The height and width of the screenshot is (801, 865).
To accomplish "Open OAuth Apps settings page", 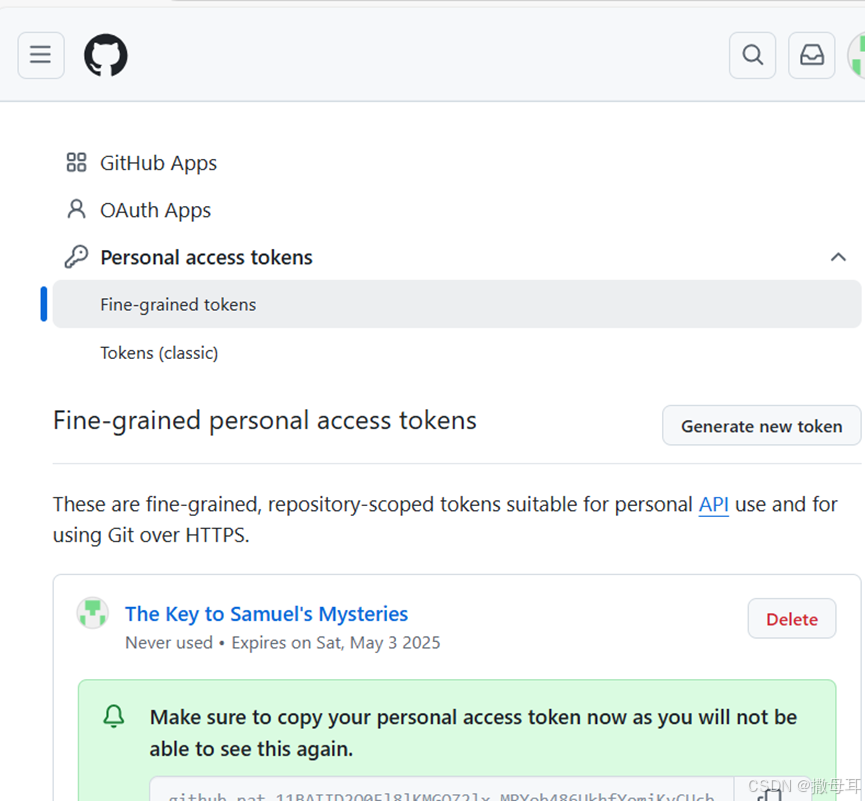I will tap(156, 210).
